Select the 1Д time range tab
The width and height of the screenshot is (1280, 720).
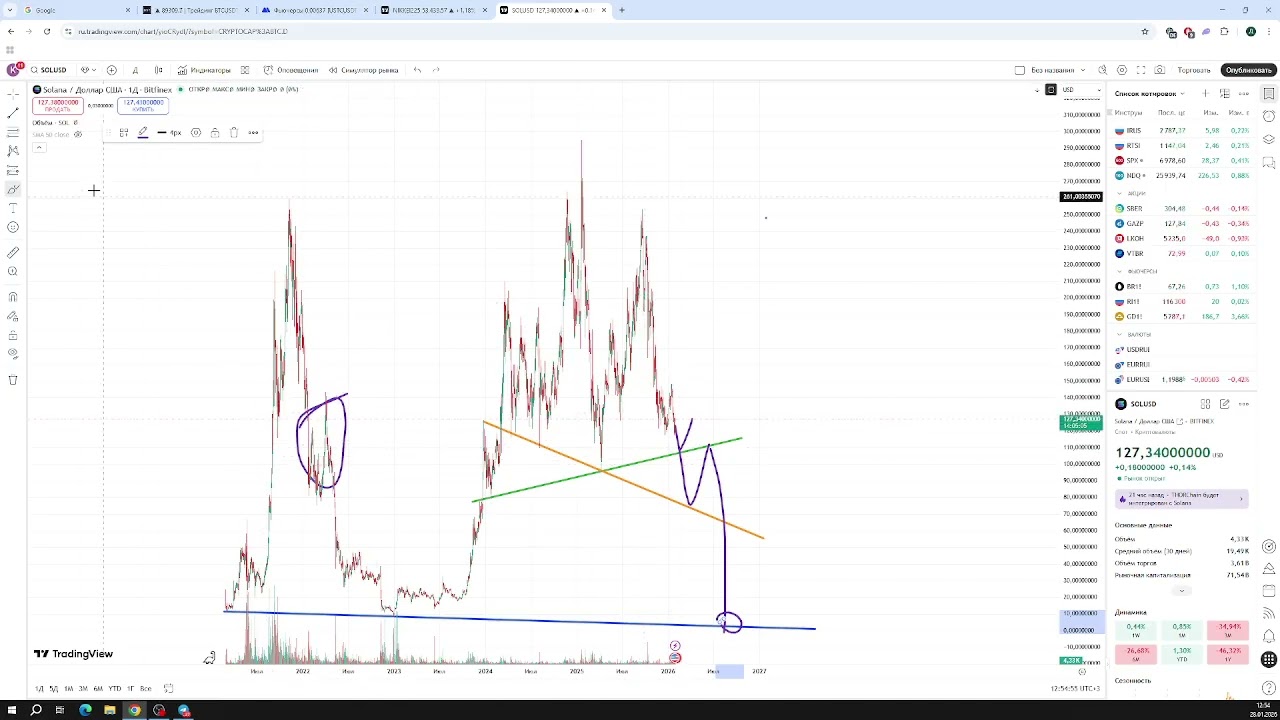point(39,689)
